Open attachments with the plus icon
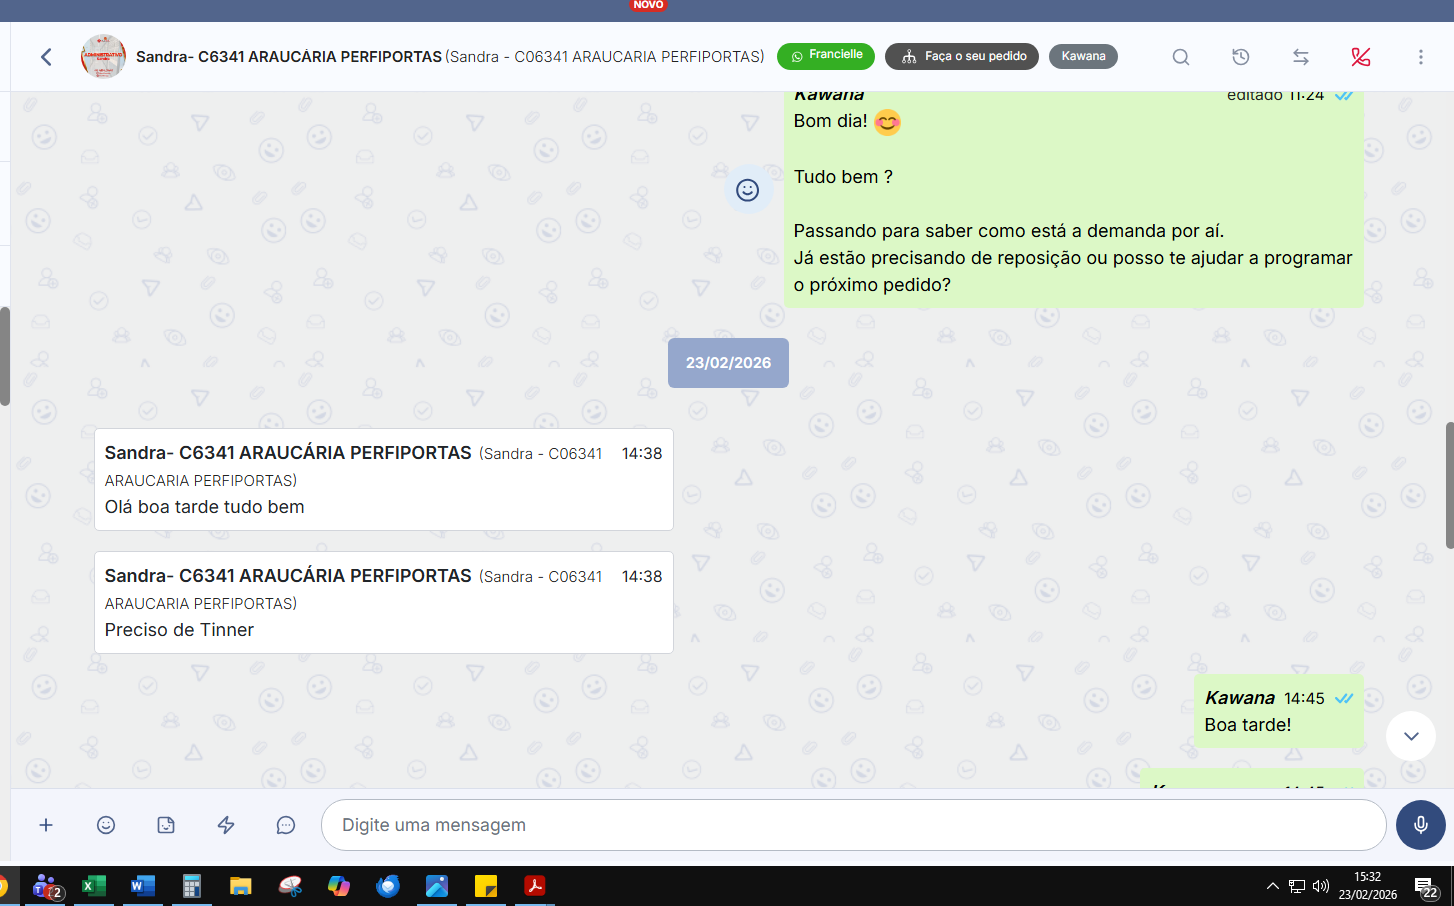 46,825
